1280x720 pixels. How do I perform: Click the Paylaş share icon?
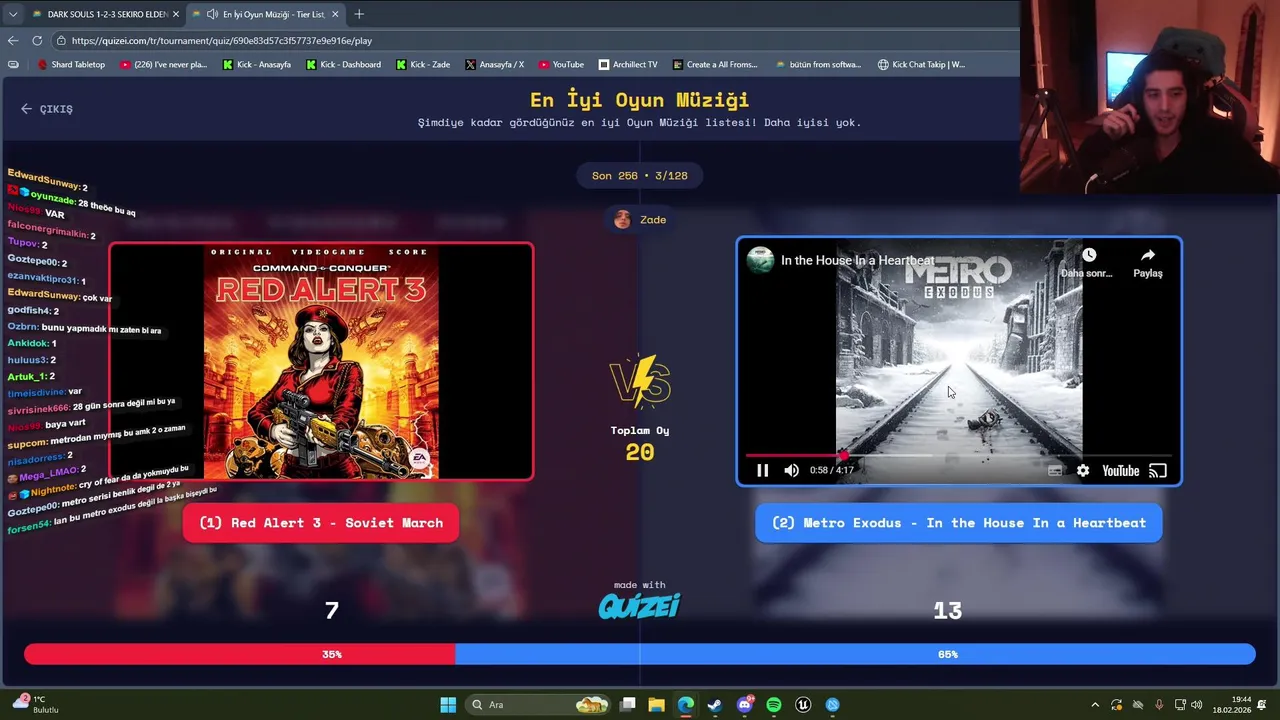tap(1148, 263)
